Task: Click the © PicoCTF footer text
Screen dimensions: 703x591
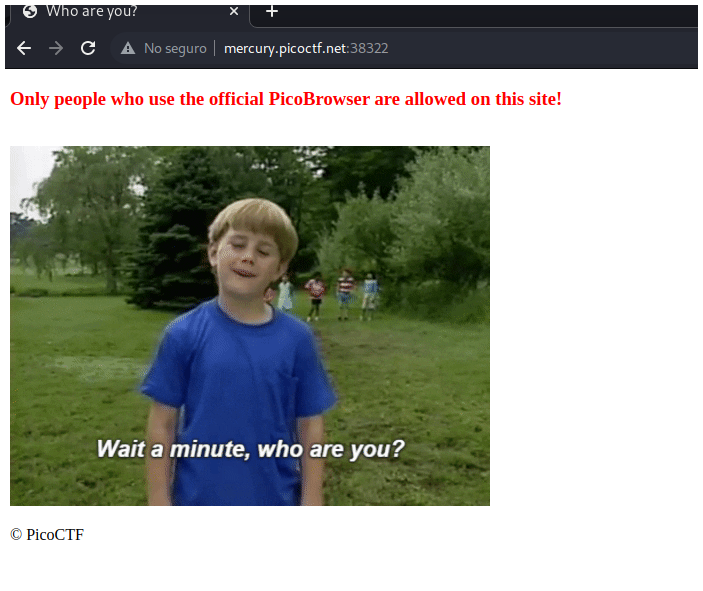Action: 47,535
